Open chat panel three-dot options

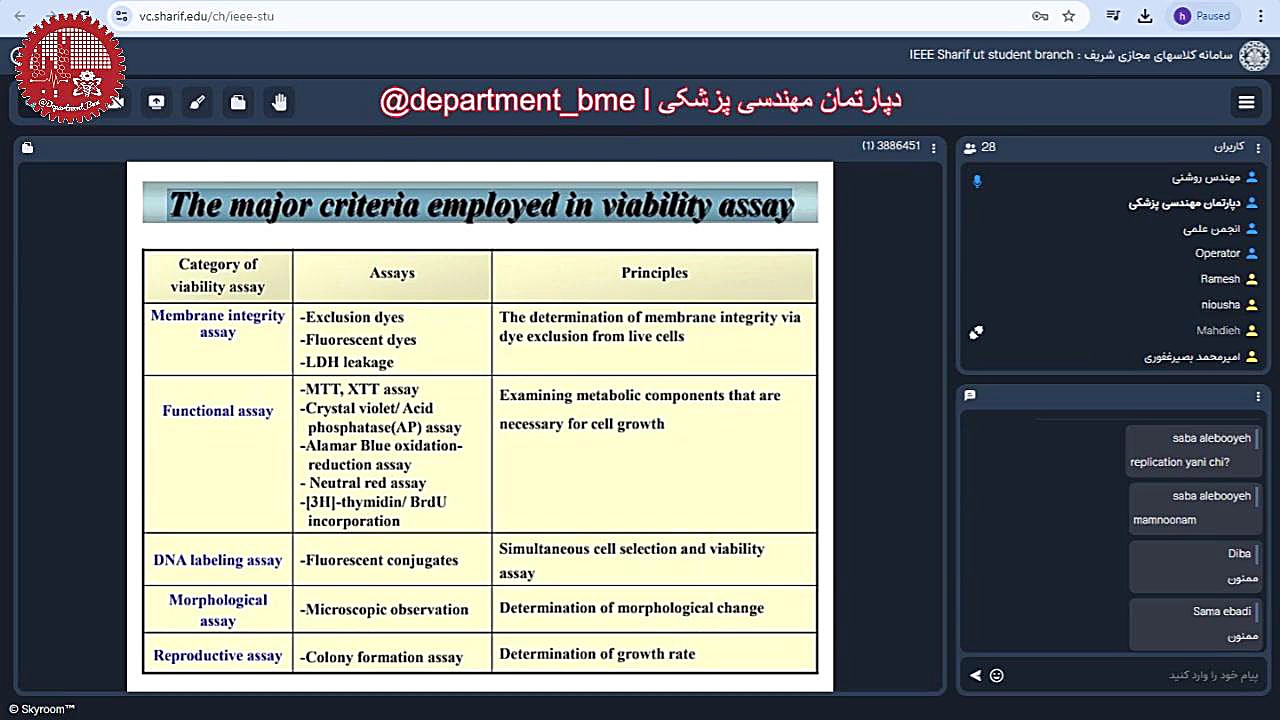1258,396
